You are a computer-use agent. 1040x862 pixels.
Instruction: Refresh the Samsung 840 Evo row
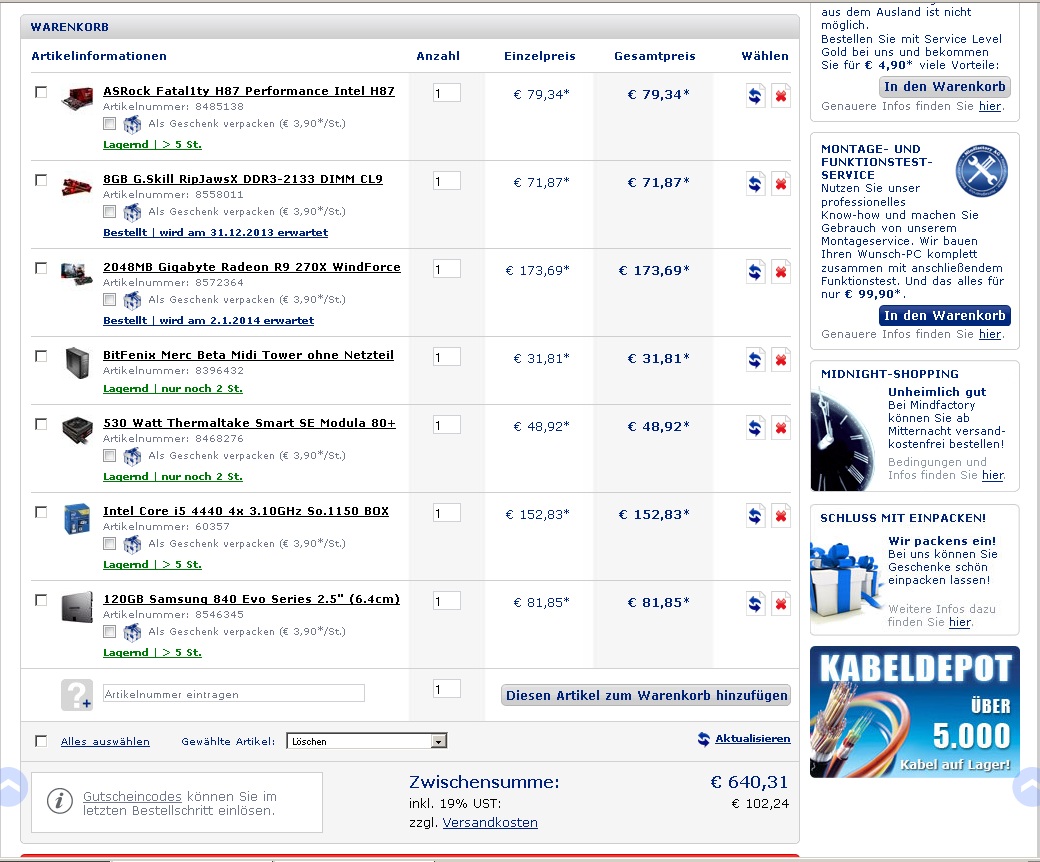755,604
